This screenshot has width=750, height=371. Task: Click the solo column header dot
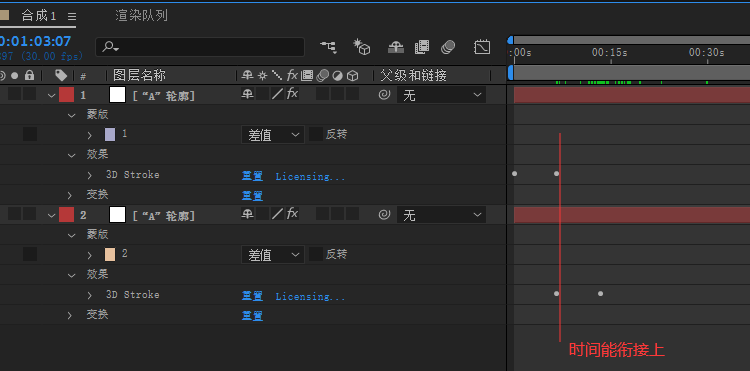pos(14,76)
